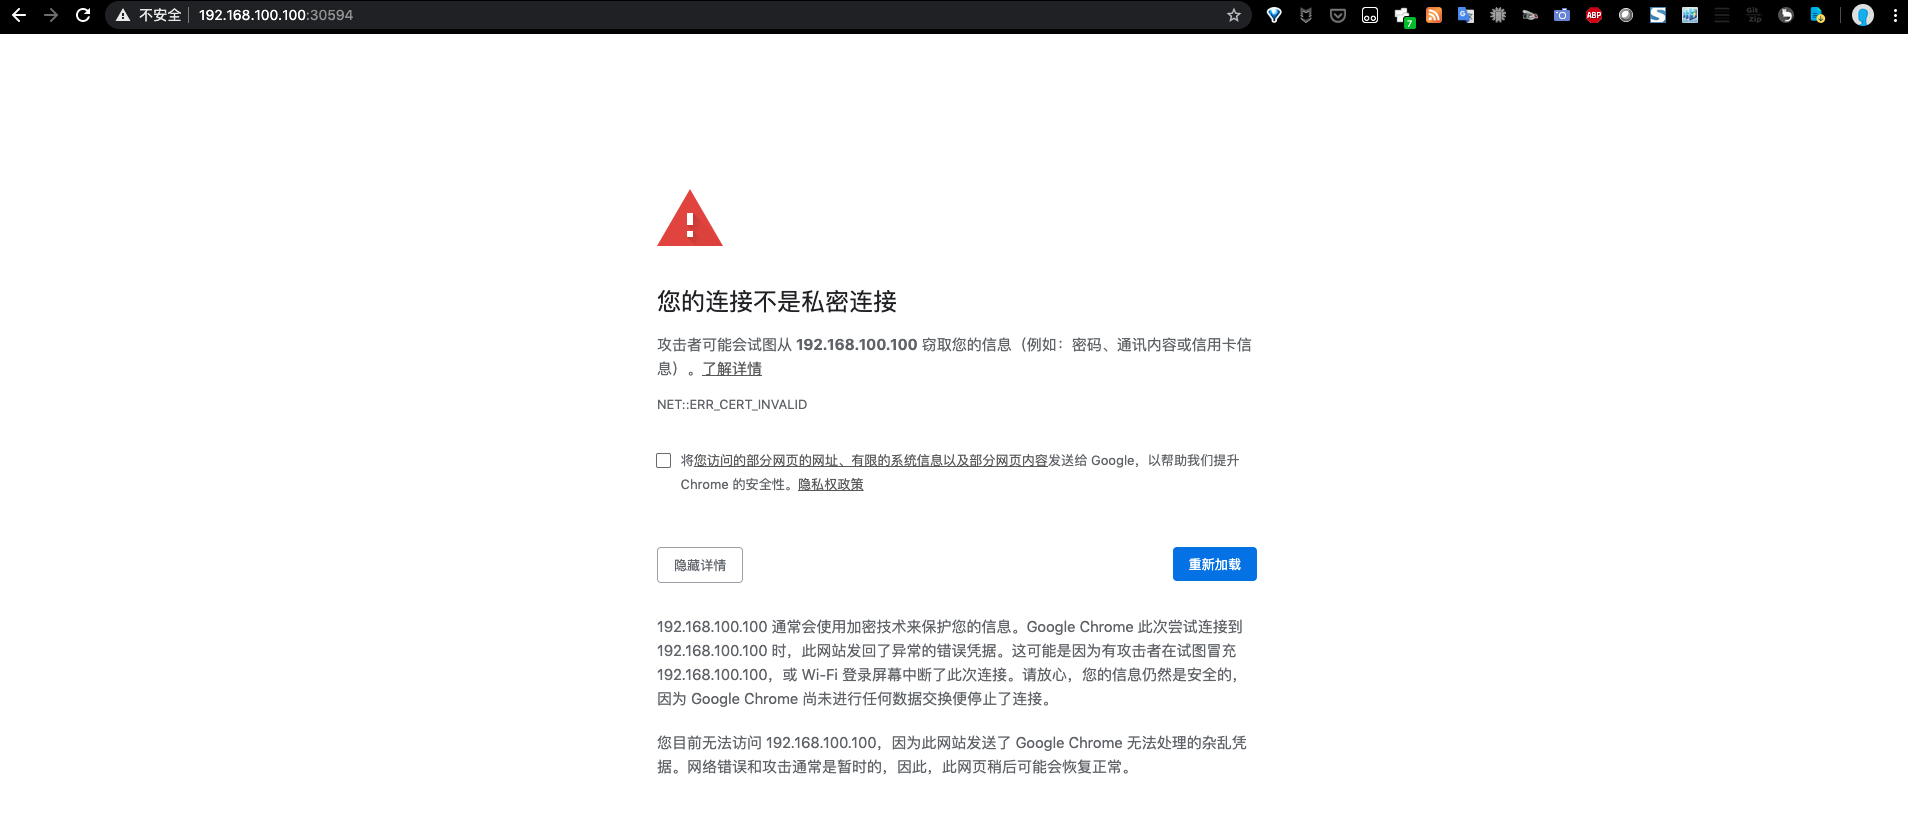Viewport: 1908px width, 834px height.
Task: Open the underlined link about 网页的网址 and 系统信息
Action: pyautogui.click(x=871, y=460)
